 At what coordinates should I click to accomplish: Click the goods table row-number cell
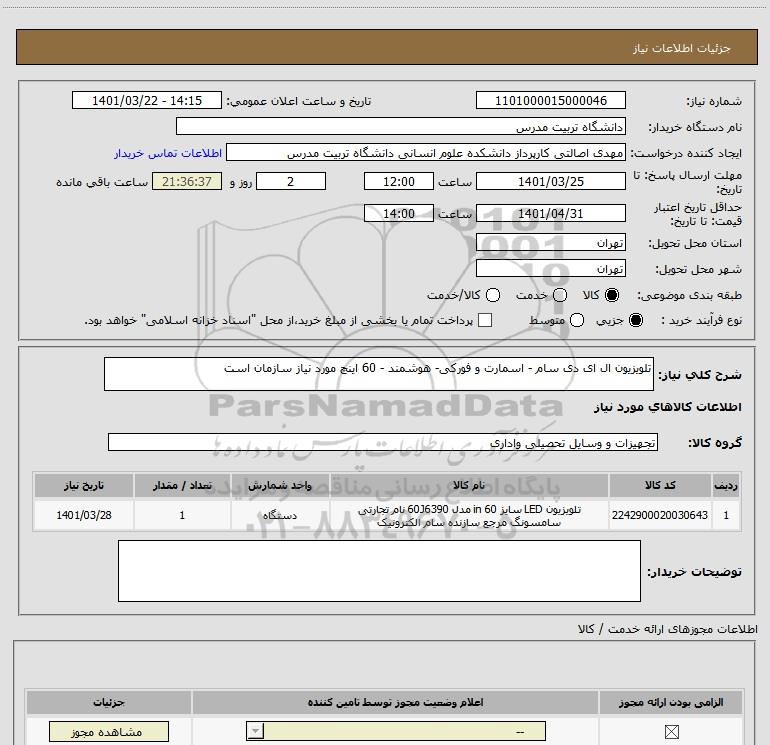pos(726,515)
